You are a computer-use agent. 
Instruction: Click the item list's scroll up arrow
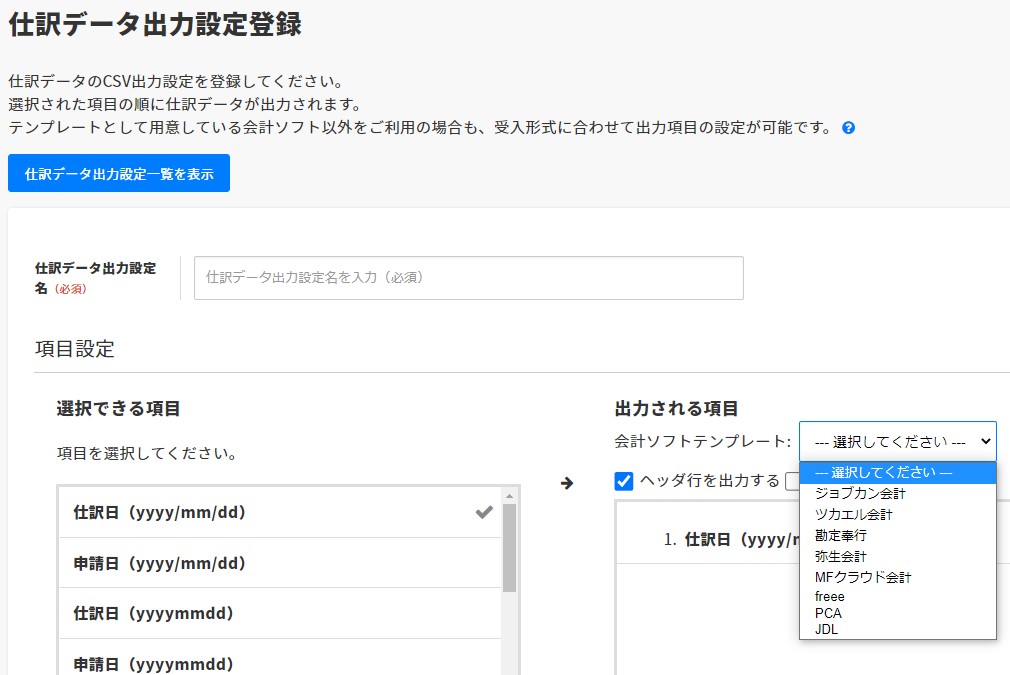[x=509, y=495]
